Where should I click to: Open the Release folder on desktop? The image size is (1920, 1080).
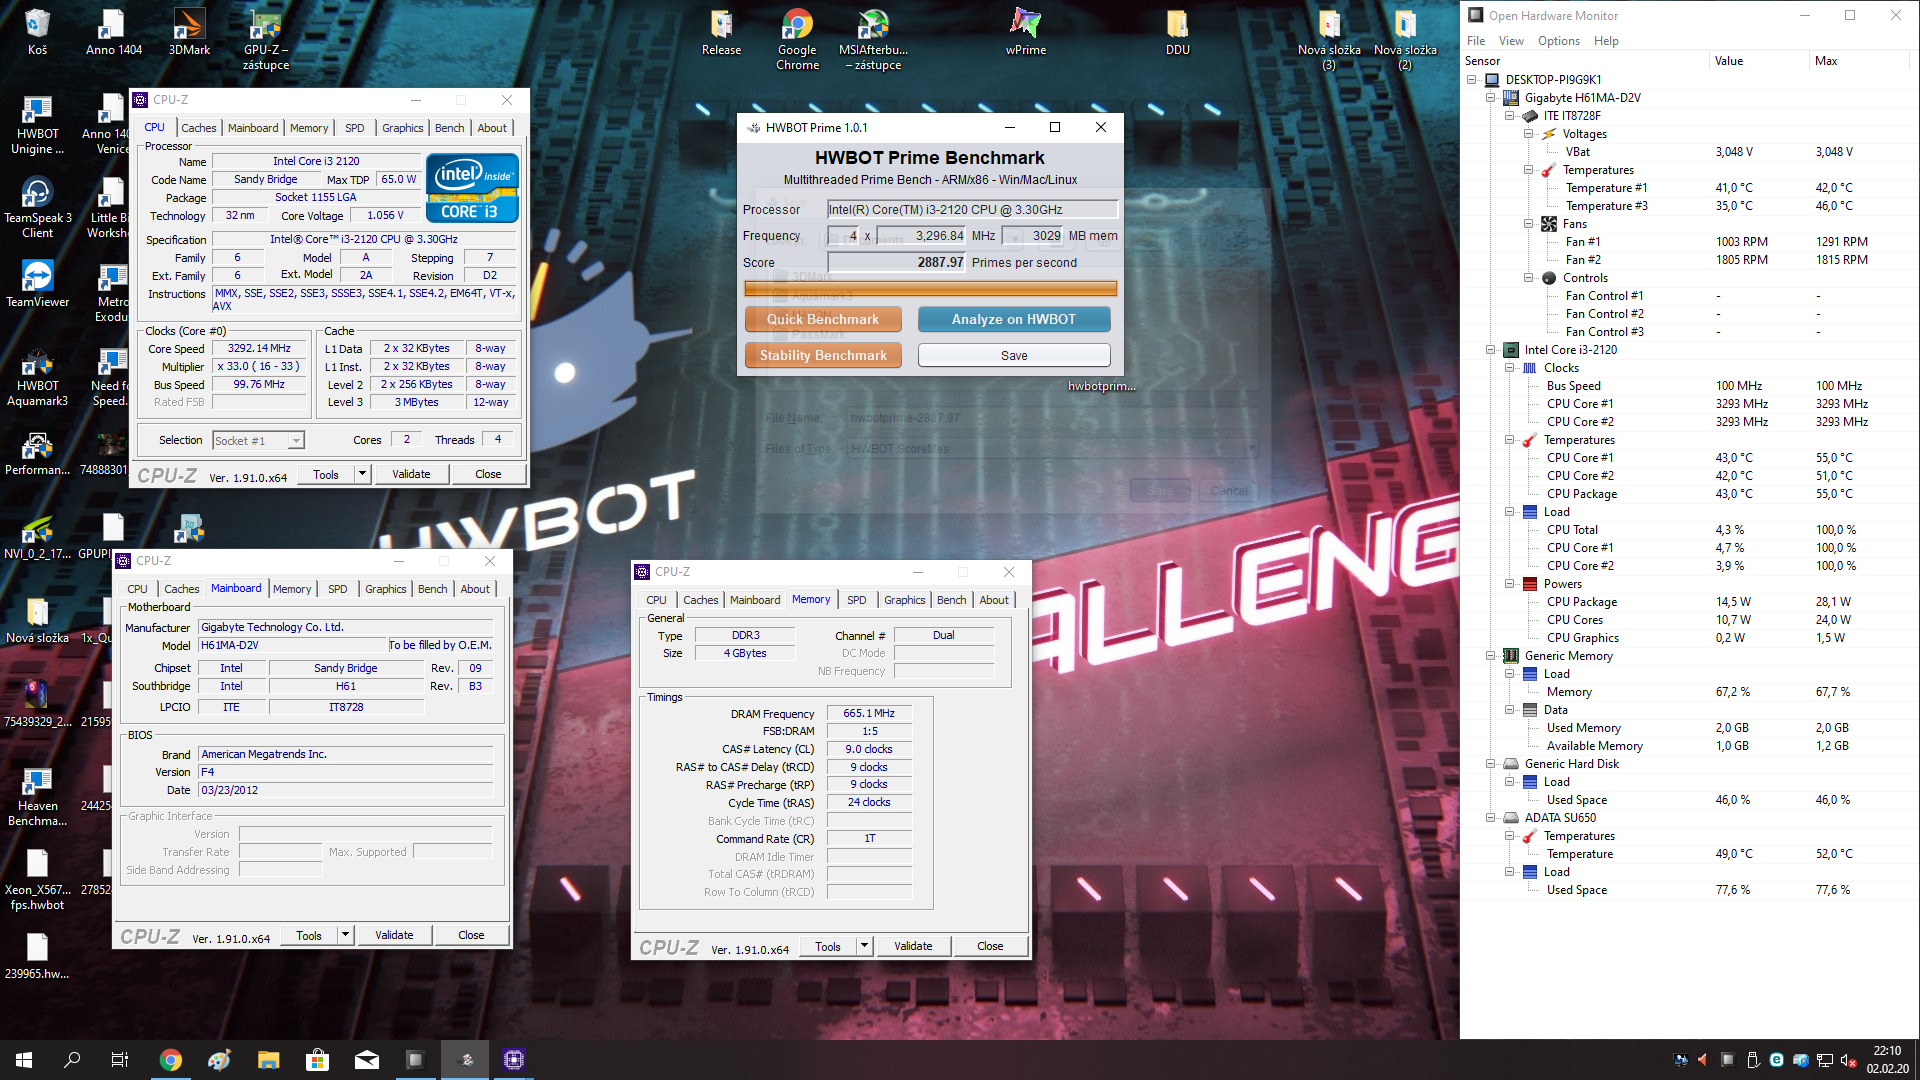point(721,32)
